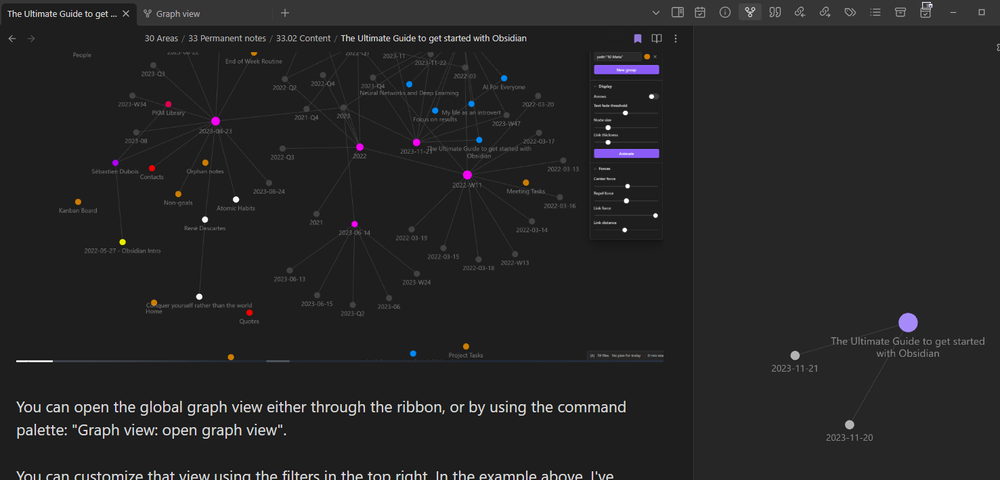Click the 2023-11-21 node in the local graph
The height and width of the screenshot is (480, 1000).
click(795, 356)
